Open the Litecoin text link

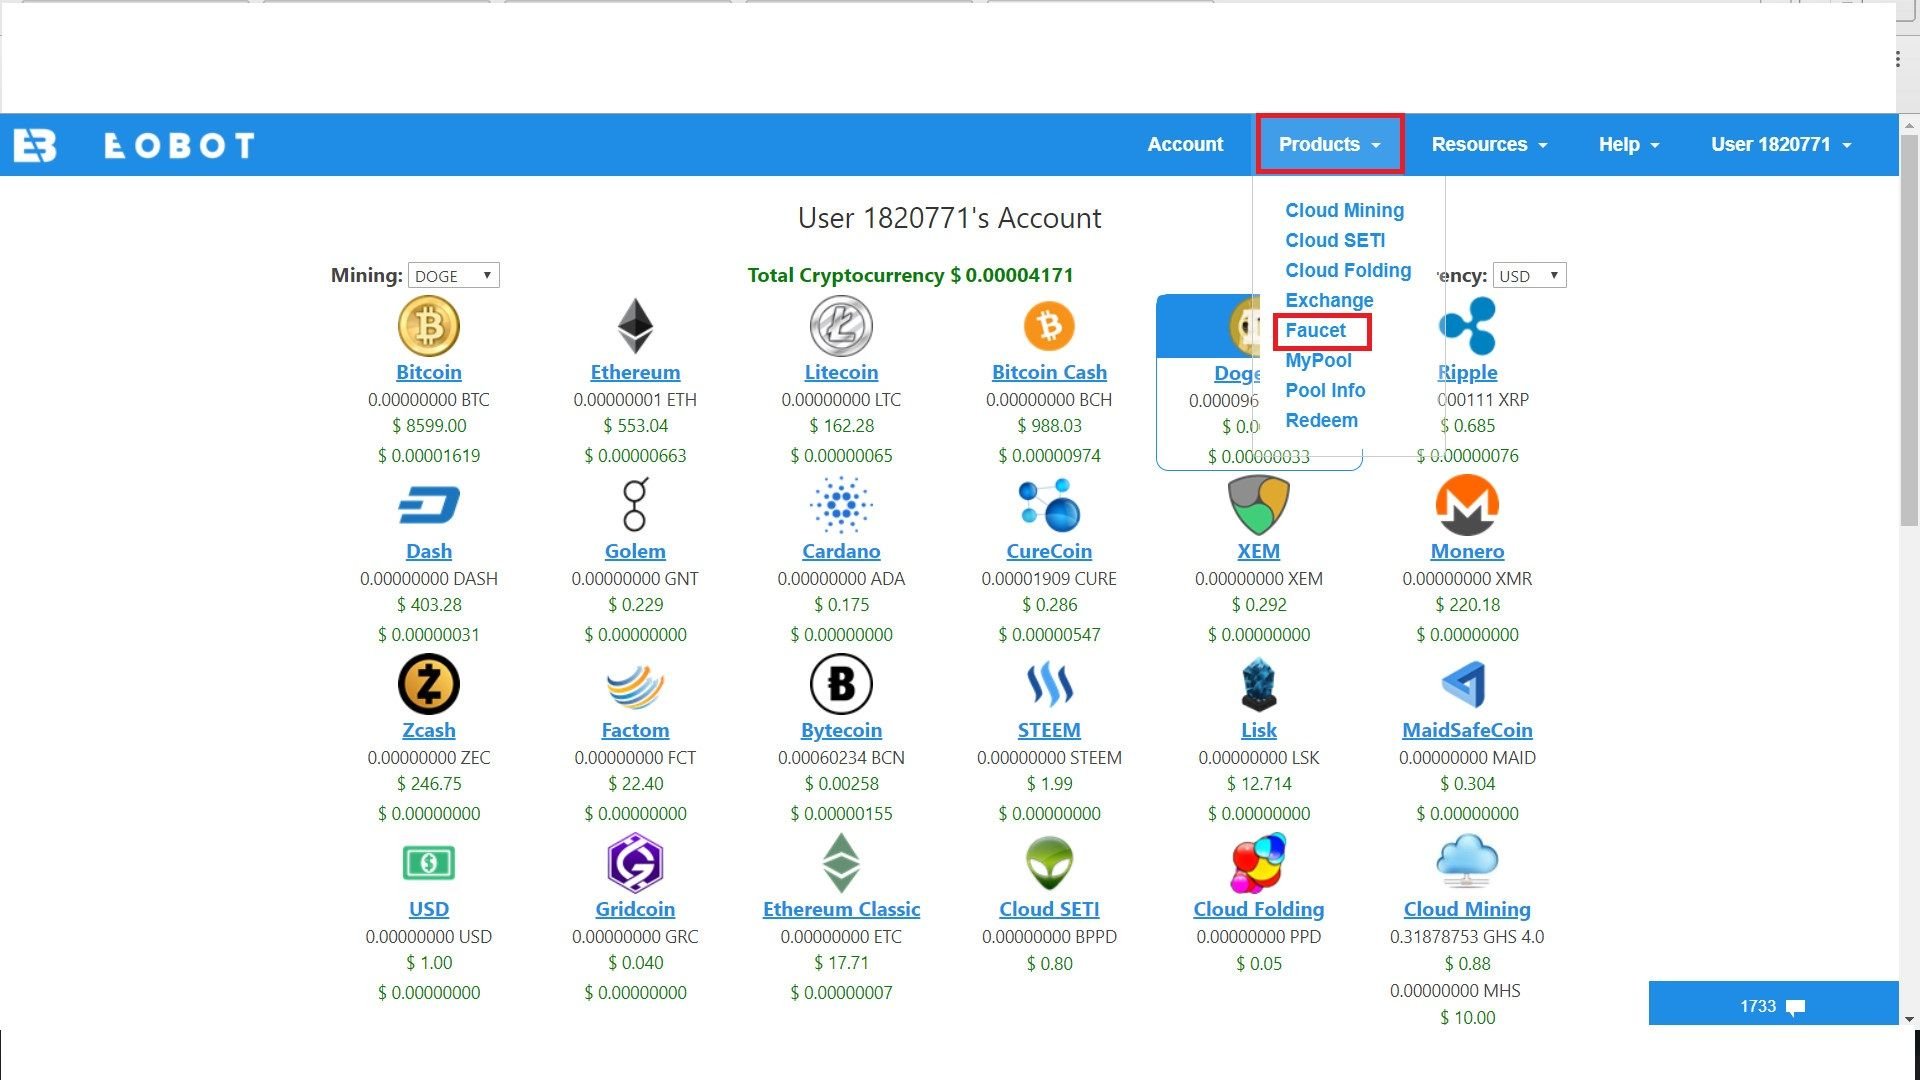tap(841, 372)
